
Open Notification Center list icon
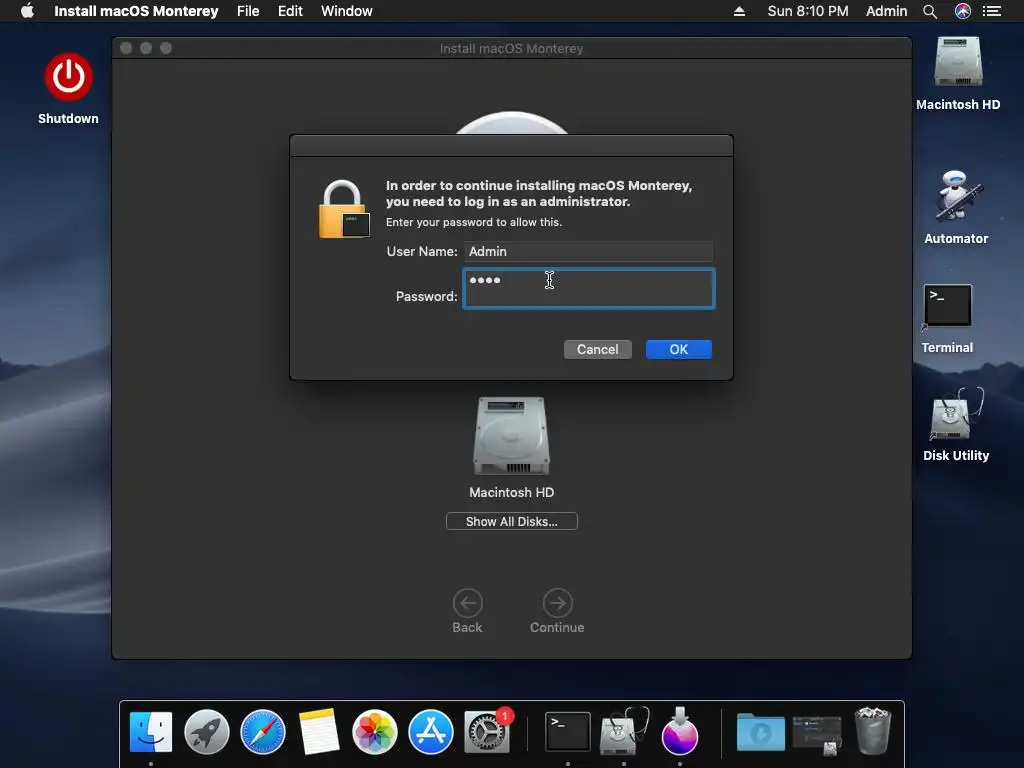pyautogui.click(x=992, y=11)
